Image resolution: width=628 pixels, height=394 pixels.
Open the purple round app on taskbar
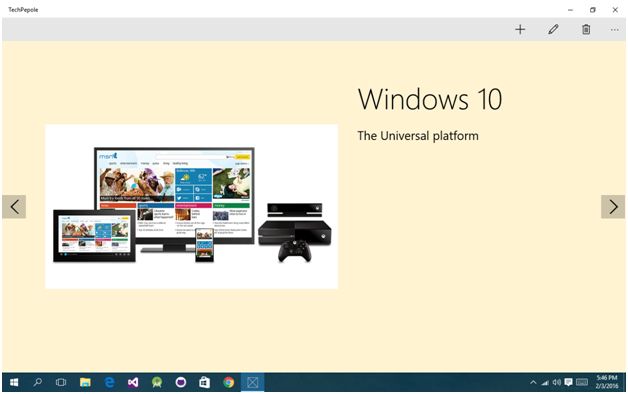[181, 382]
